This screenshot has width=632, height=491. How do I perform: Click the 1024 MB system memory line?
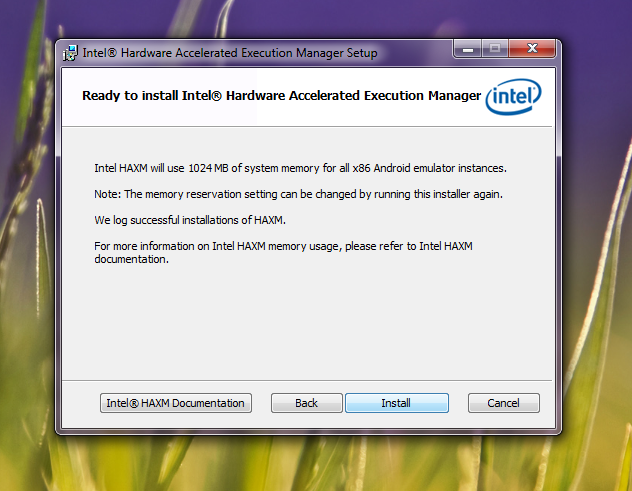tap(300, 168)
